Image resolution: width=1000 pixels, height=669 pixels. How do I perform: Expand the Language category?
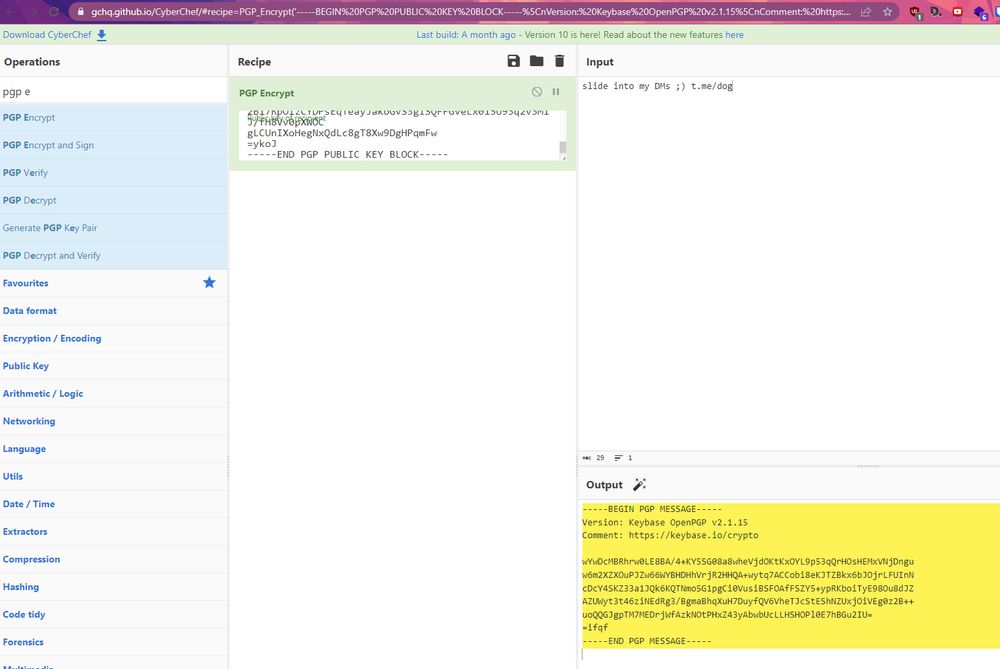pyautogui.click(x=114, y=449)
